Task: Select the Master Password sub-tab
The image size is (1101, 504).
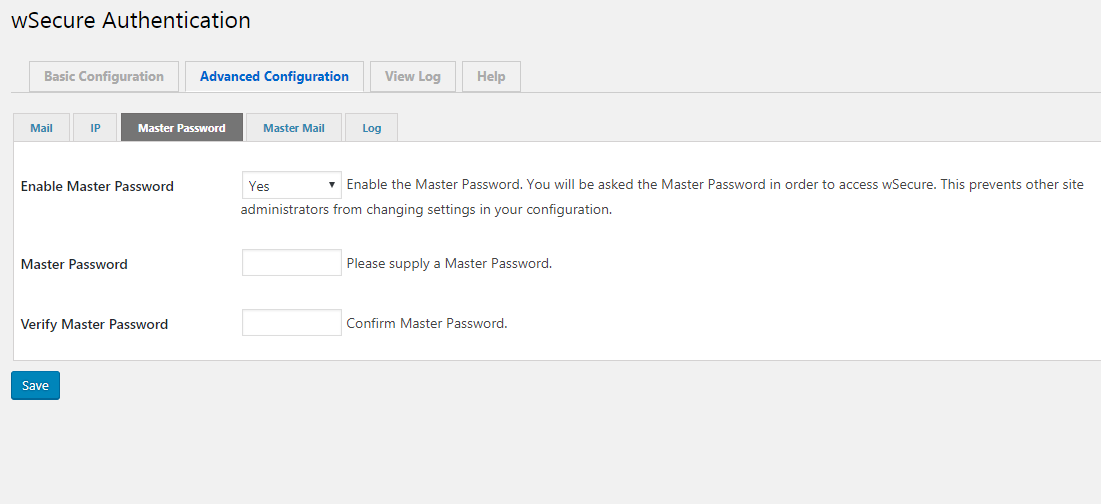Action: point(182,128)
